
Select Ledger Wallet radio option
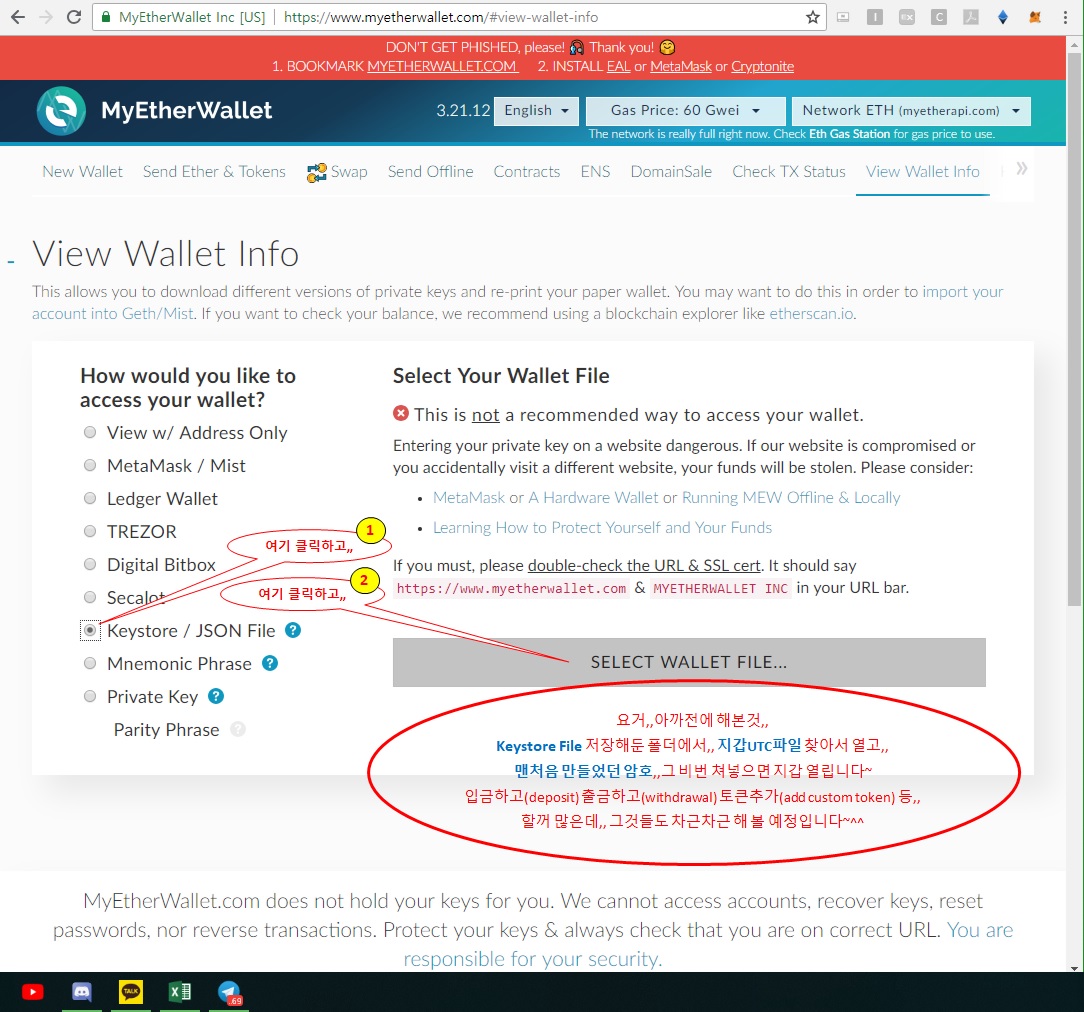coord(90,498)
